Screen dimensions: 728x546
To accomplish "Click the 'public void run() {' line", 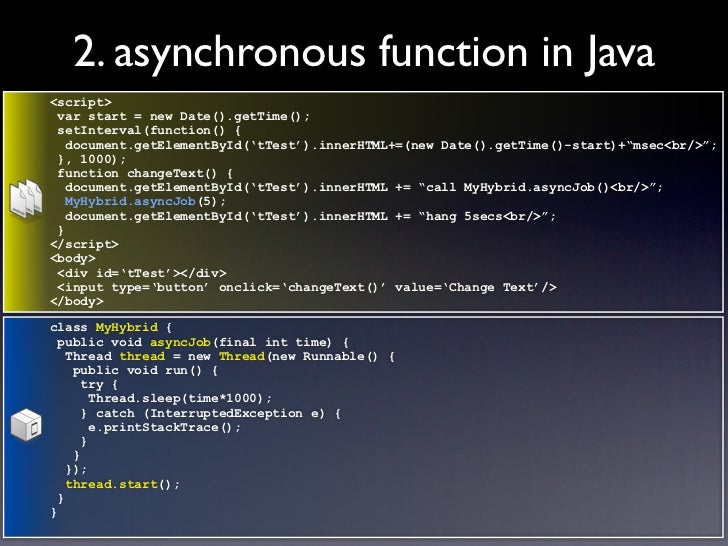I will [x=145, y=370].
